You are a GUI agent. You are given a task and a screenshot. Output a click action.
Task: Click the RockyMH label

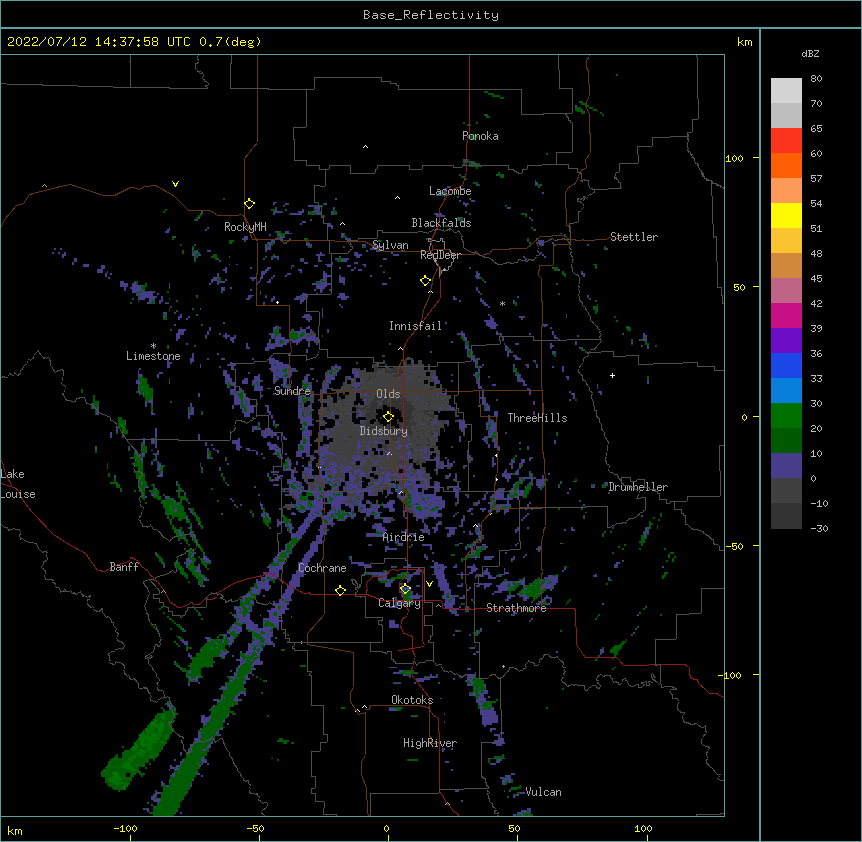click(245, 227)
